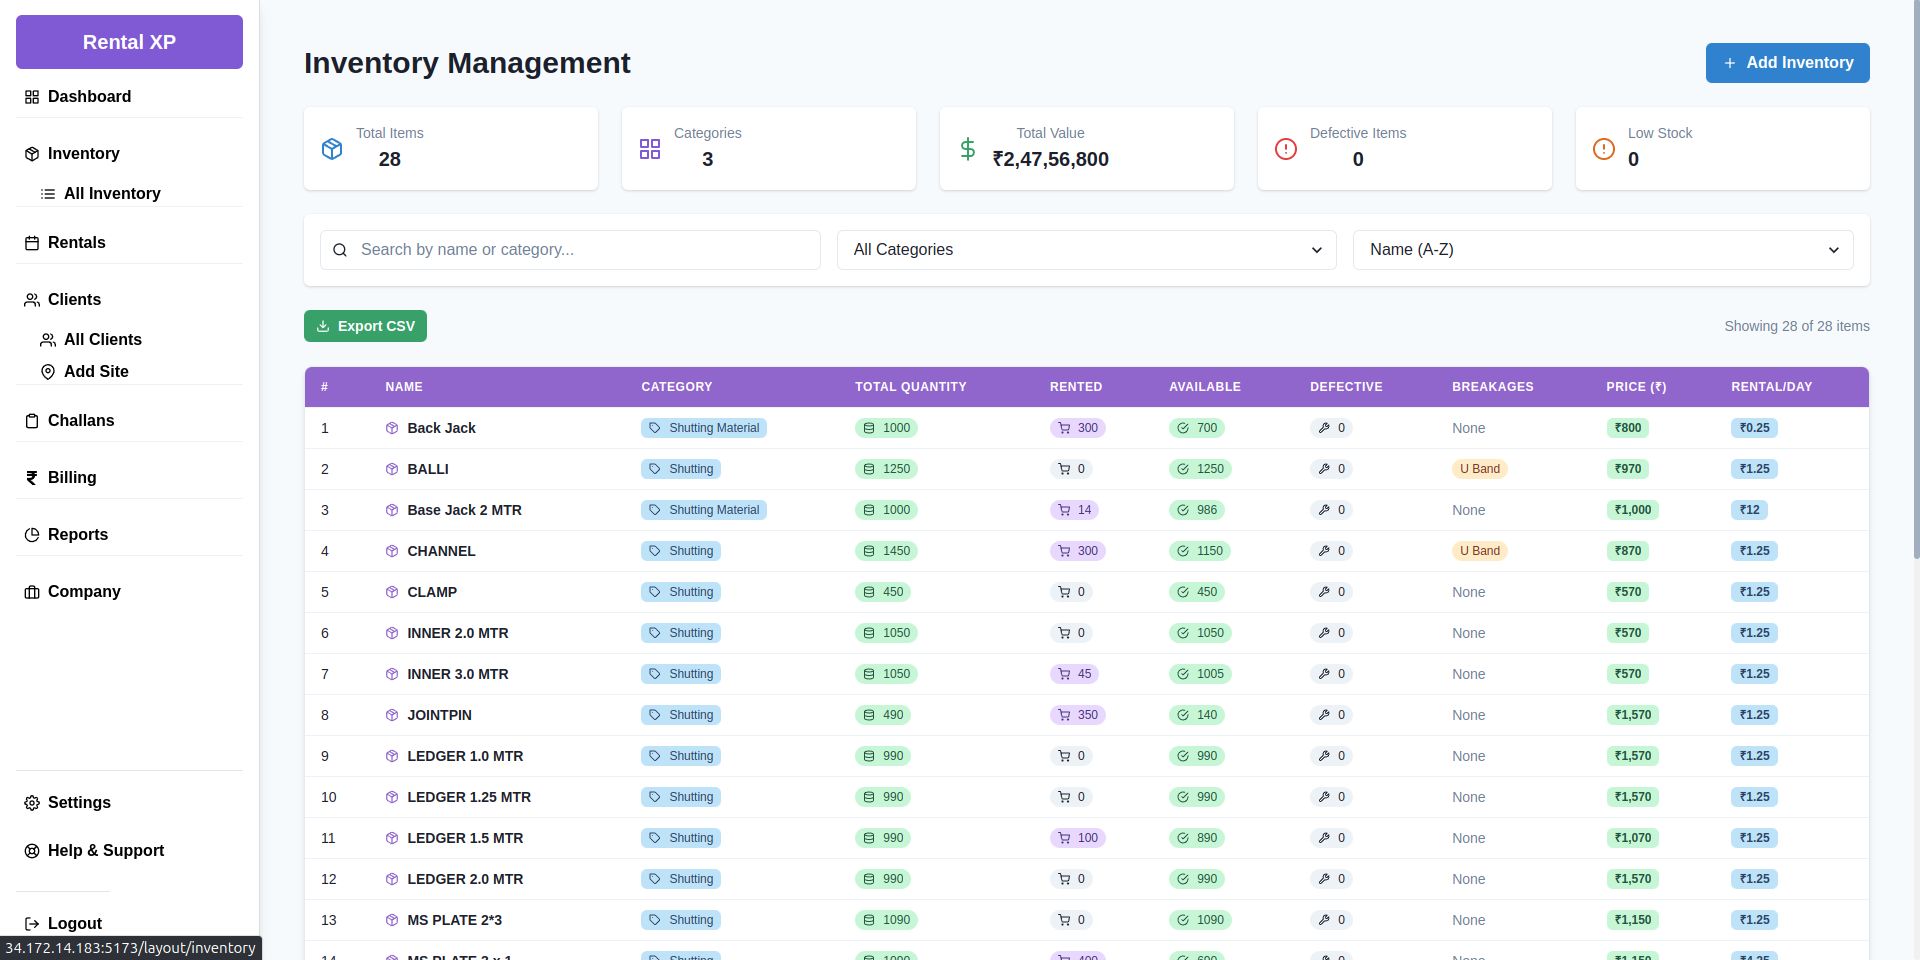This screenshot has height=960, width=1920.
Task: Click the rupee Billing icon
Action: pos(32,478)
